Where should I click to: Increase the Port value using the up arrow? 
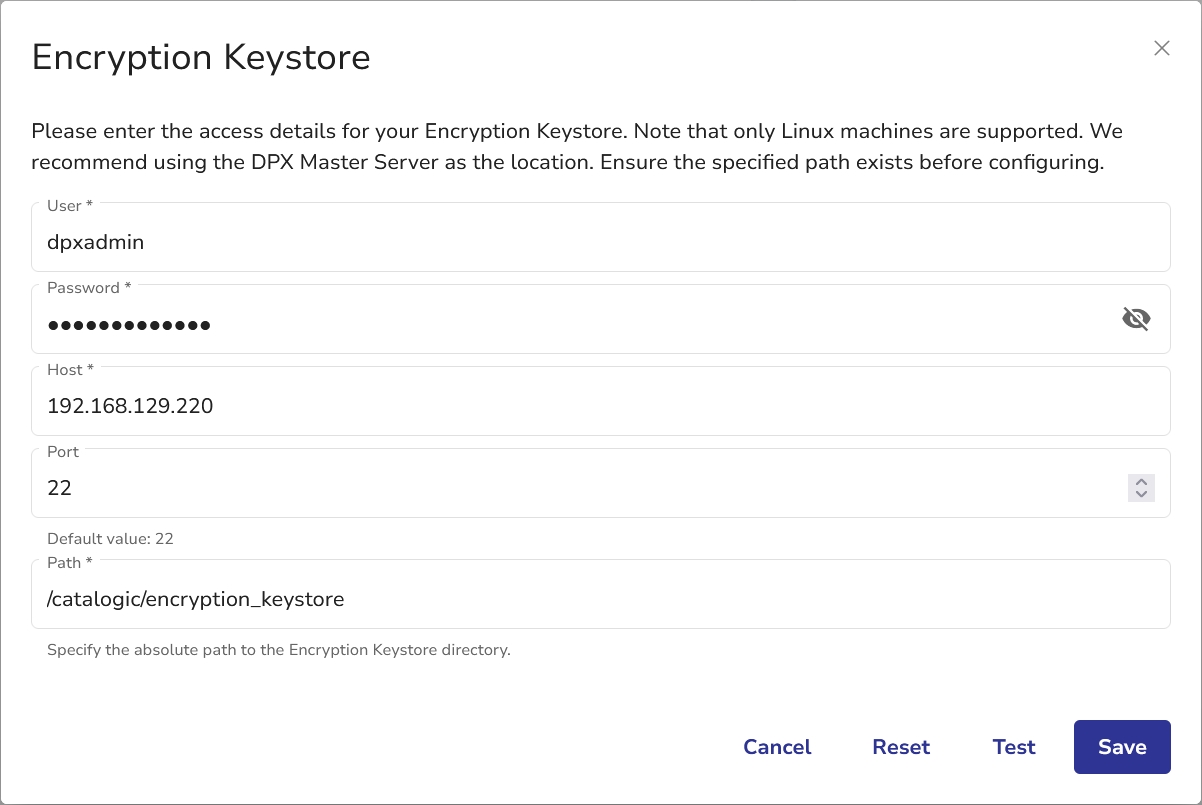click(x=1141, y=481)
